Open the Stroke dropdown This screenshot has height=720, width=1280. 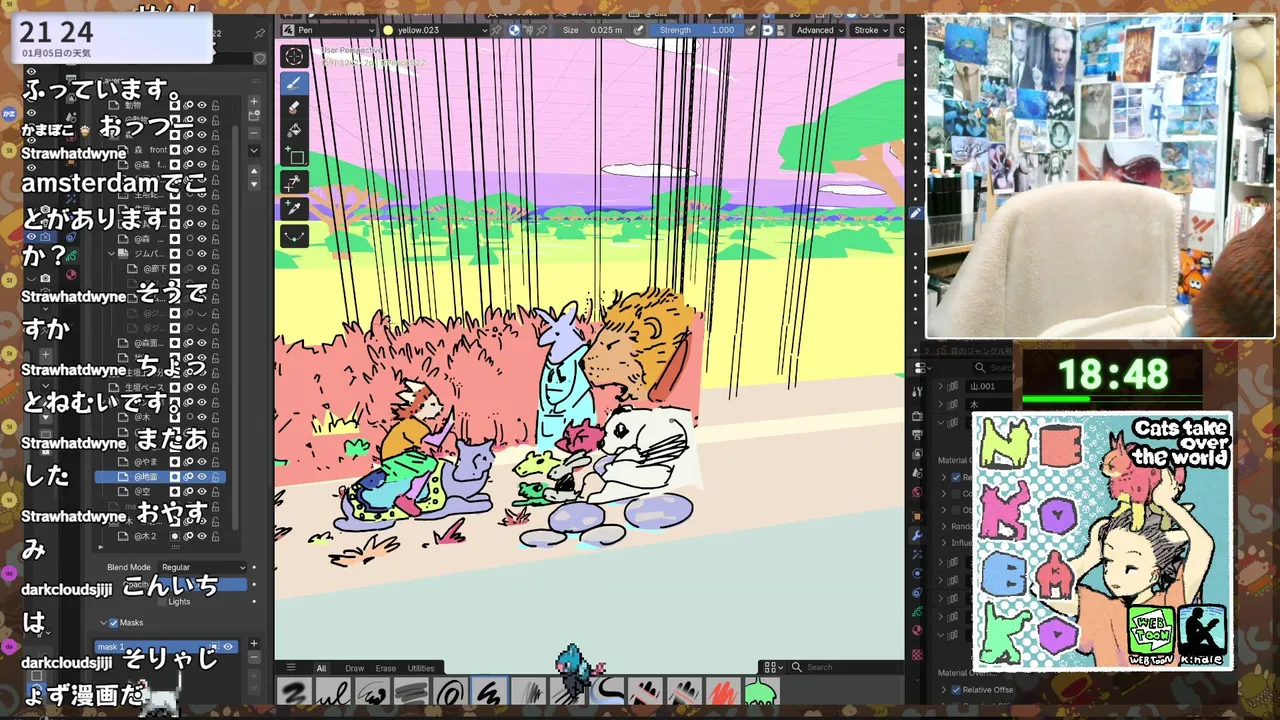[870, 30]
